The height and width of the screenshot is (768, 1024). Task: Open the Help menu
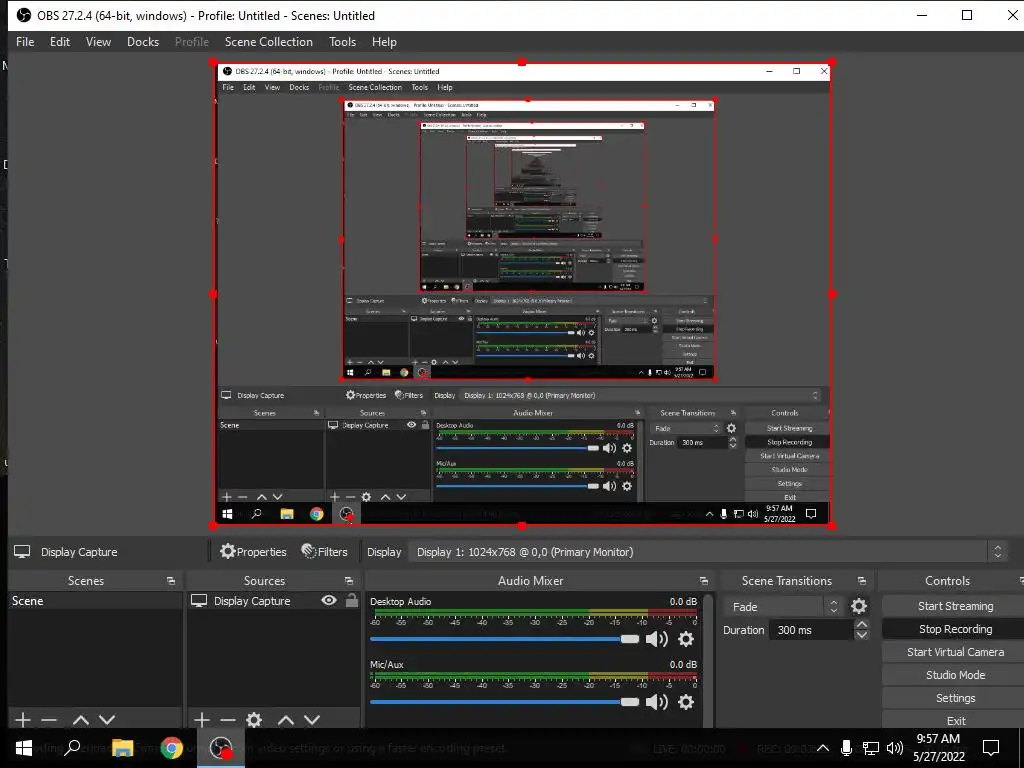coord(384,42)
